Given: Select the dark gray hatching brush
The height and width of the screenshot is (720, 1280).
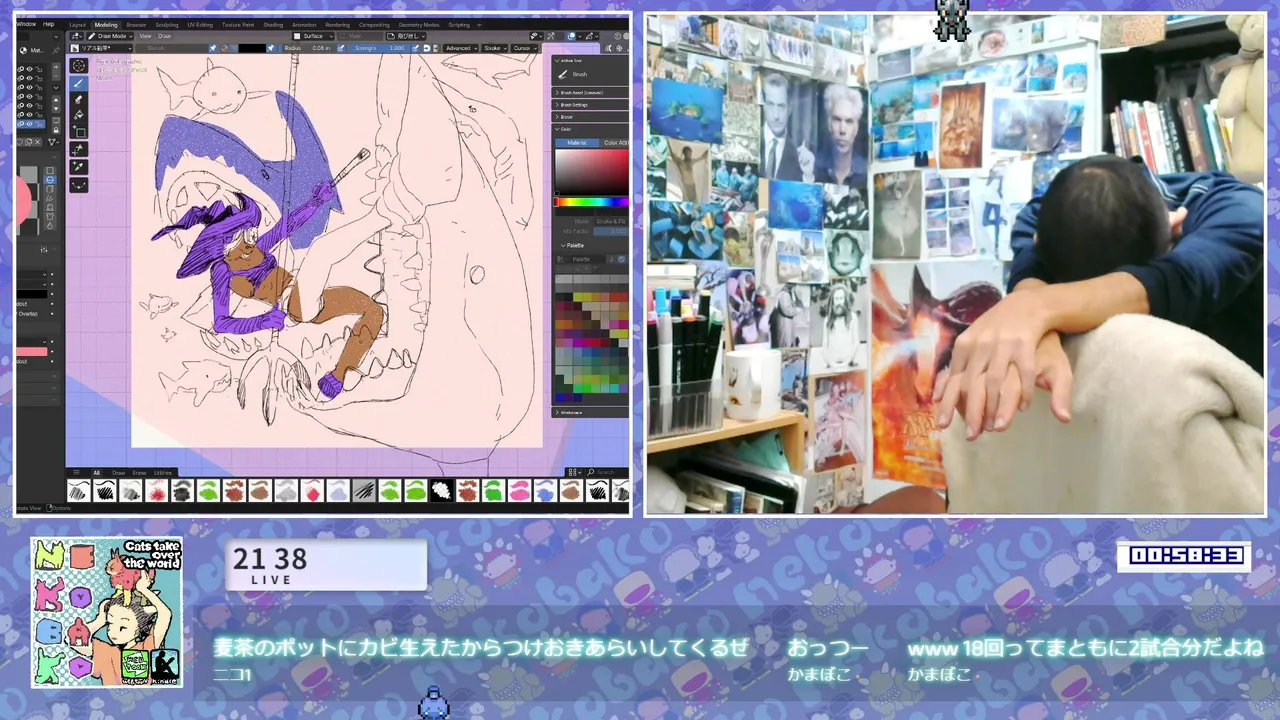Looking at the screenshot, I should 364,490.
